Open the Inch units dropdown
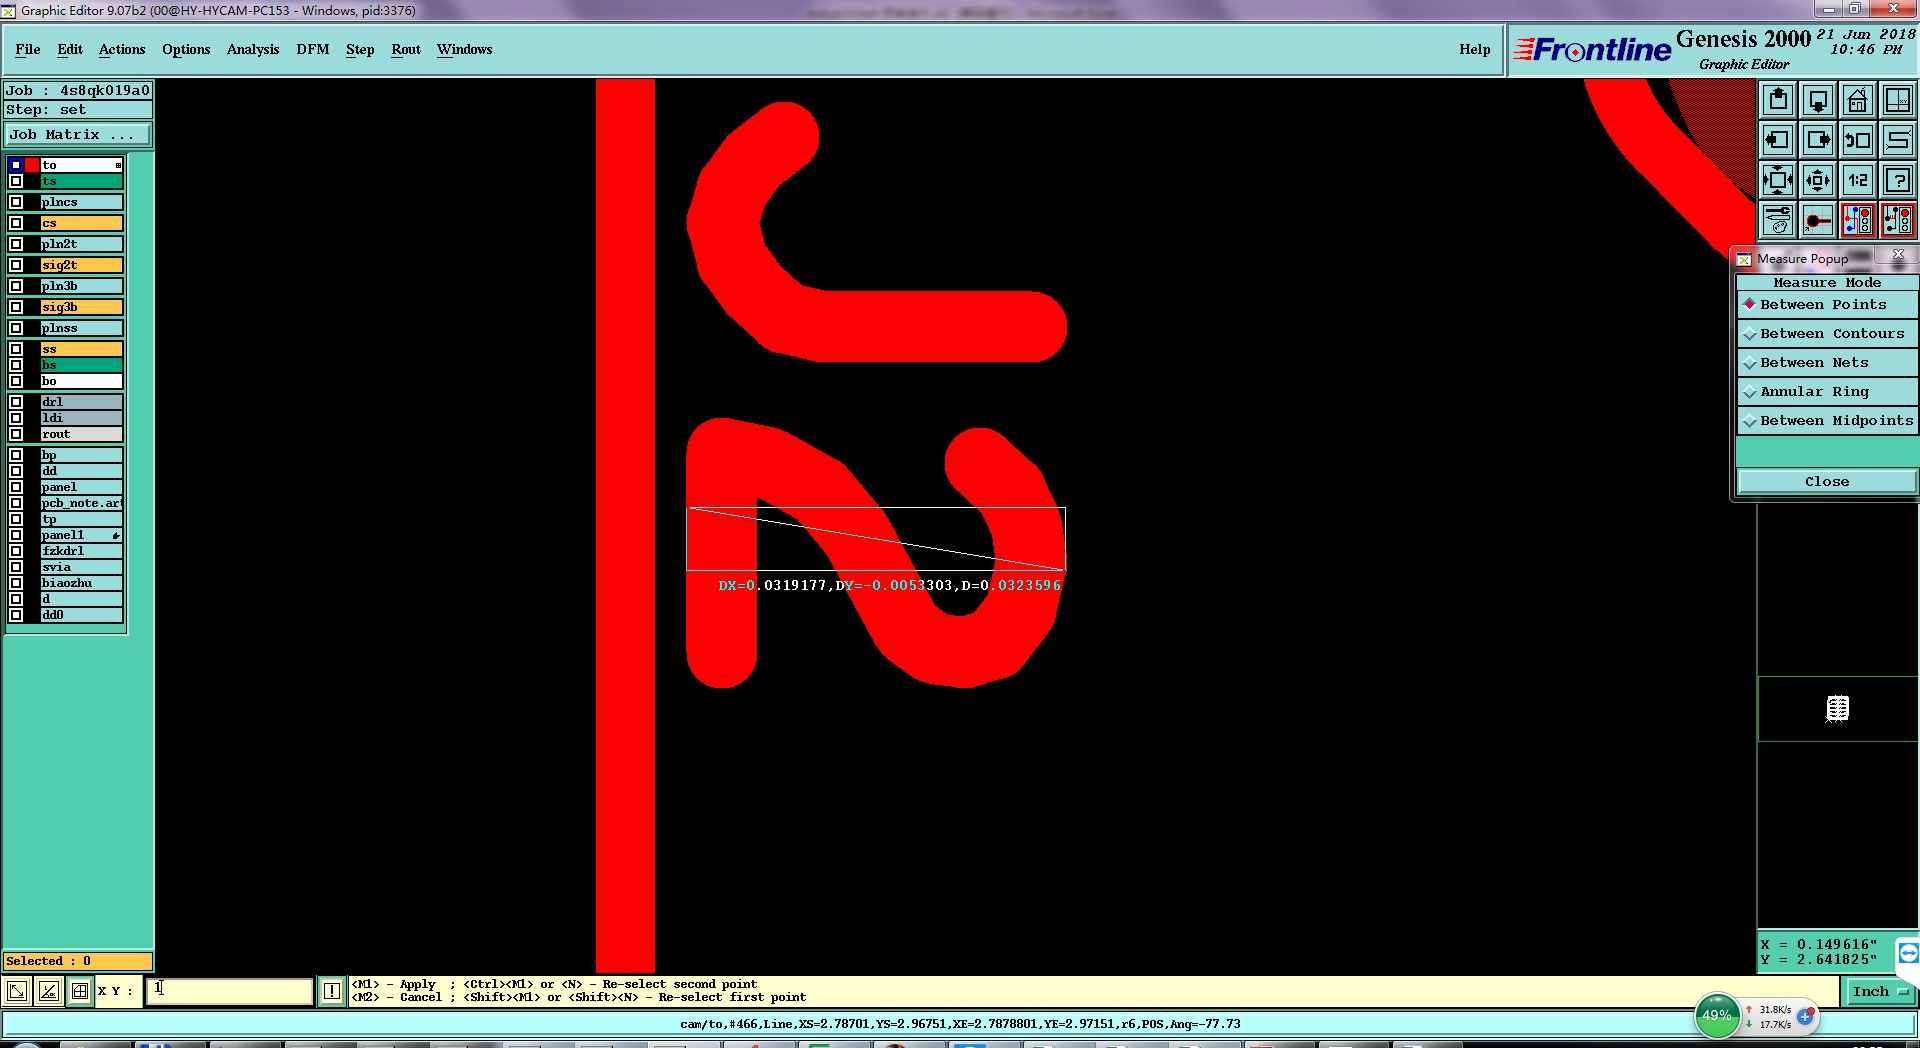 point(1880,992)
